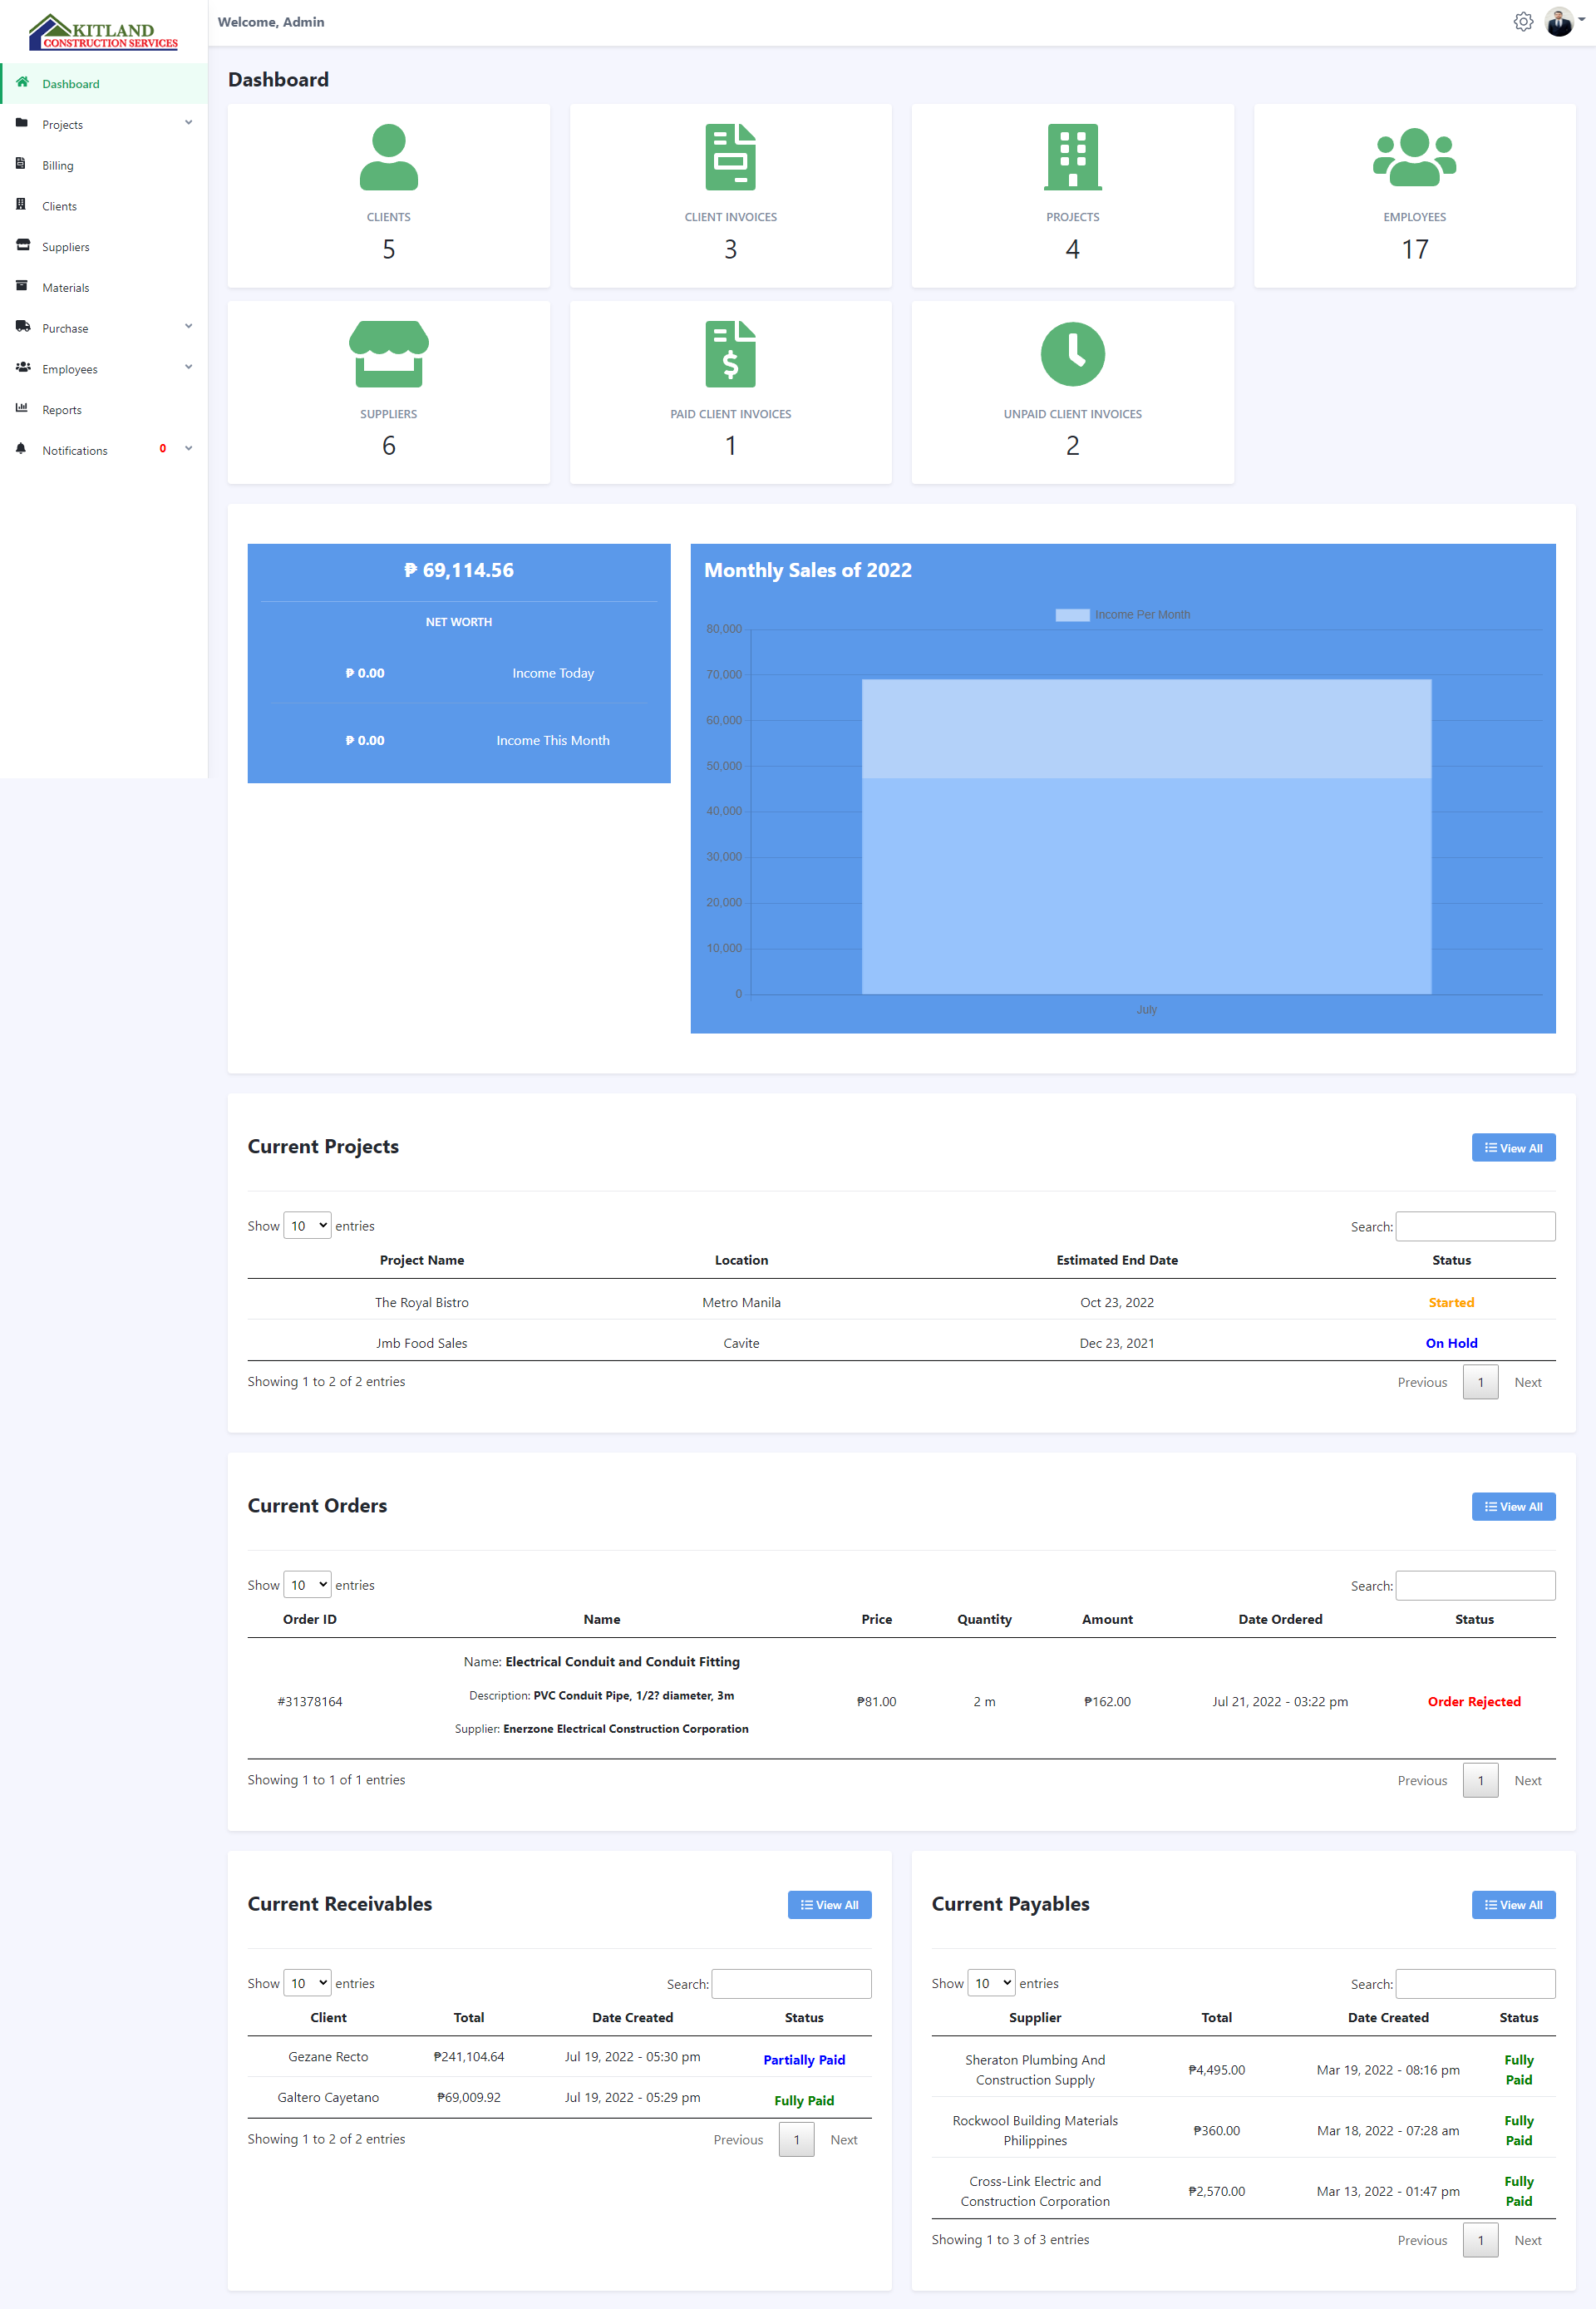Toggle the Income Per Month chart legend
This screenshot has width=1596, height=2309.
tap(1122, 615)
